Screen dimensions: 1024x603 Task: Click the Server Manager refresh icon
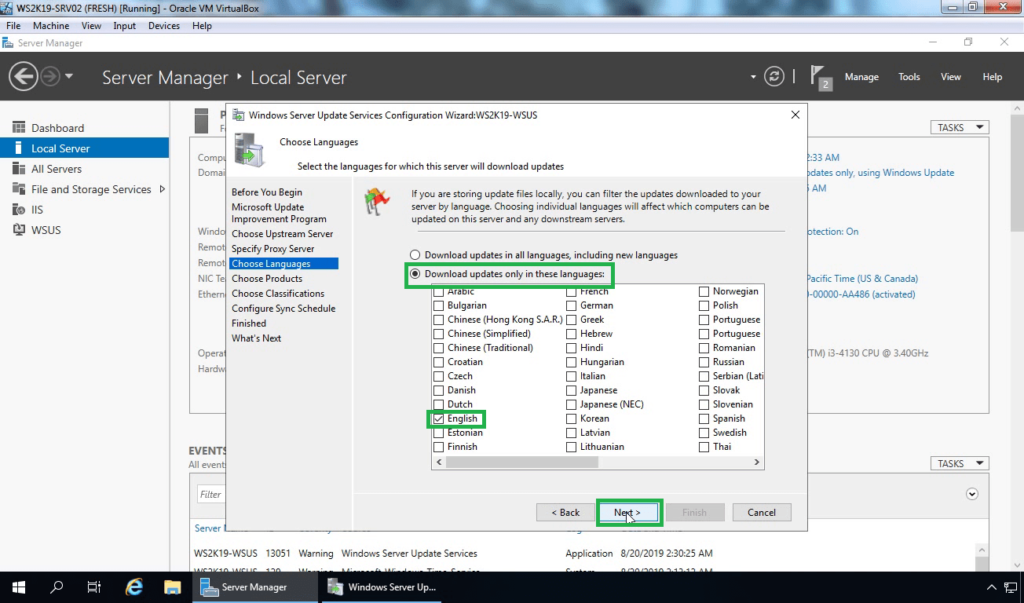coord(774,76)
